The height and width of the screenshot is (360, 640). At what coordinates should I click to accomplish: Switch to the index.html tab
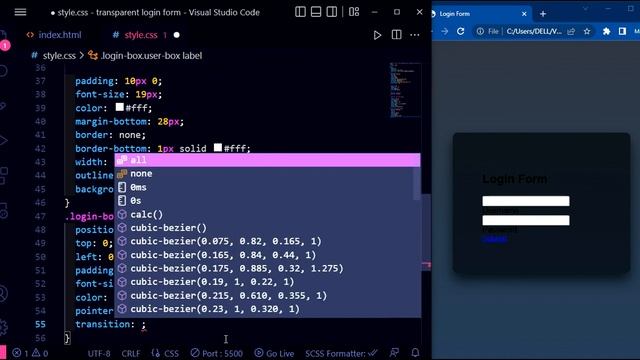pos(54,35)
